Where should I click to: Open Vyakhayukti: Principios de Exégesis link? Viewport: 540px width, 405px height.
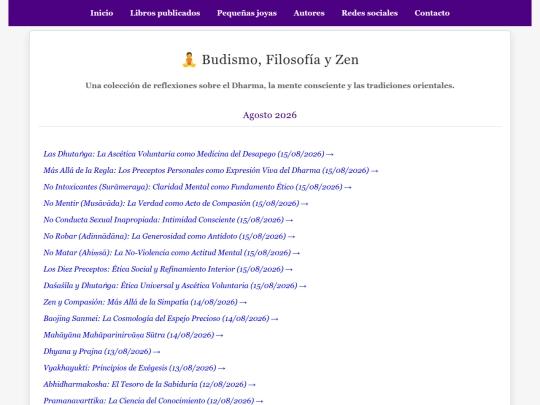[x=134, y=368]
